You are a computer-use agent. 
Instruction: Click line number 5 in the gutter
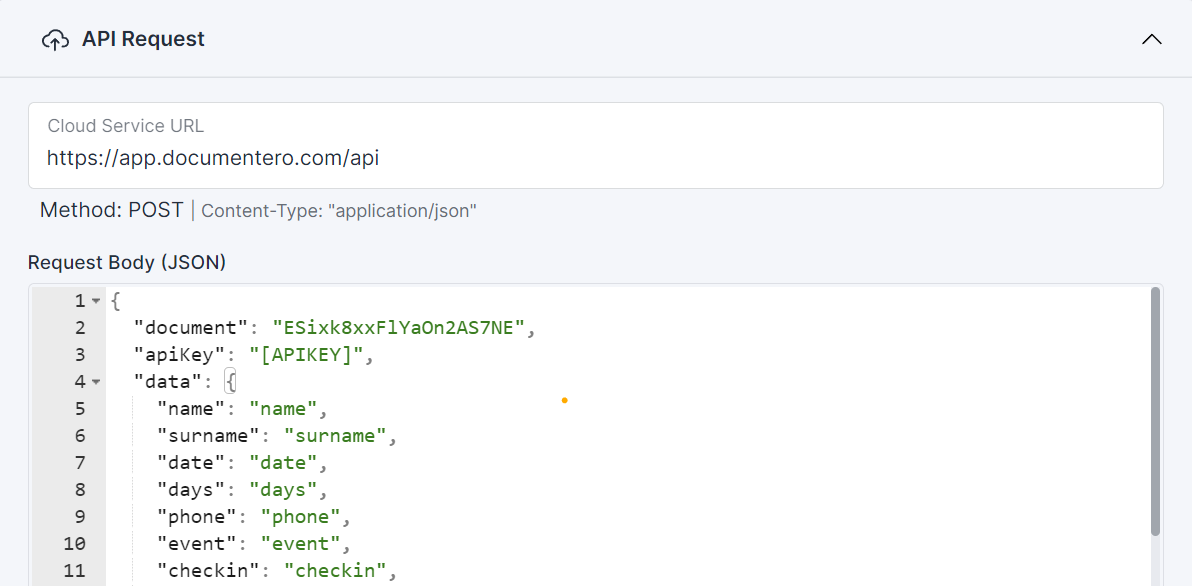pos(80,409)
